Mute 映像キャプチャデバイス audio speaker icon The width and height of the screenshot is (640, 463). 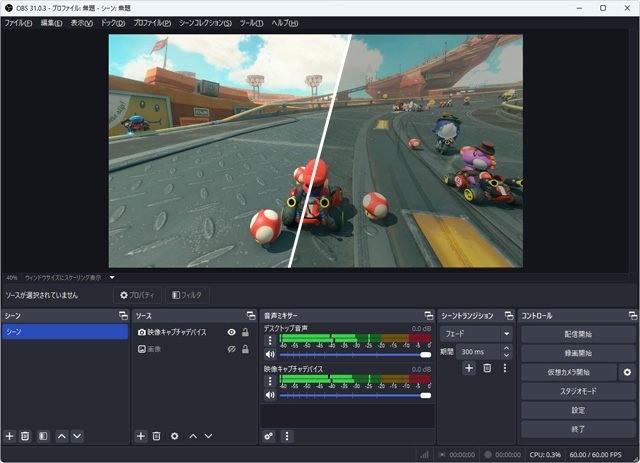270,395
